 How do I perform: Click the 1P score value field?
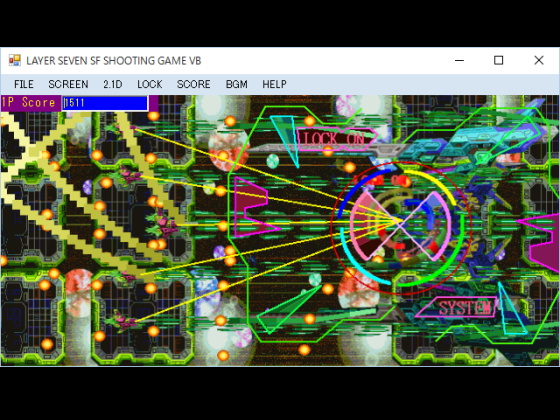pyautogui.click(x=105, y=103)
